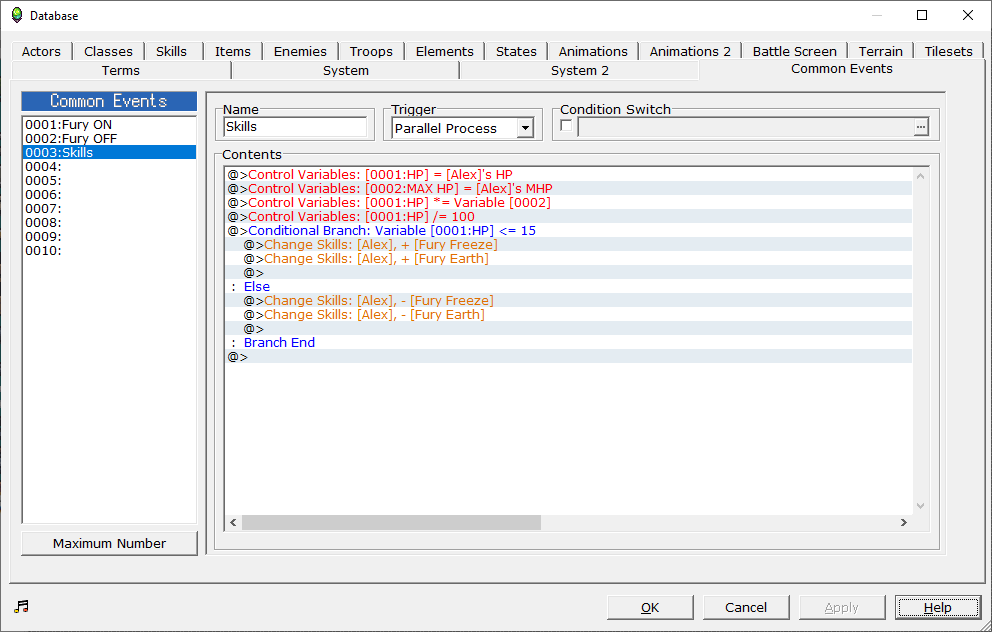Enable the Condition Switch checkbox
This screenshot has width=992, height=632.
click(566, 126)
